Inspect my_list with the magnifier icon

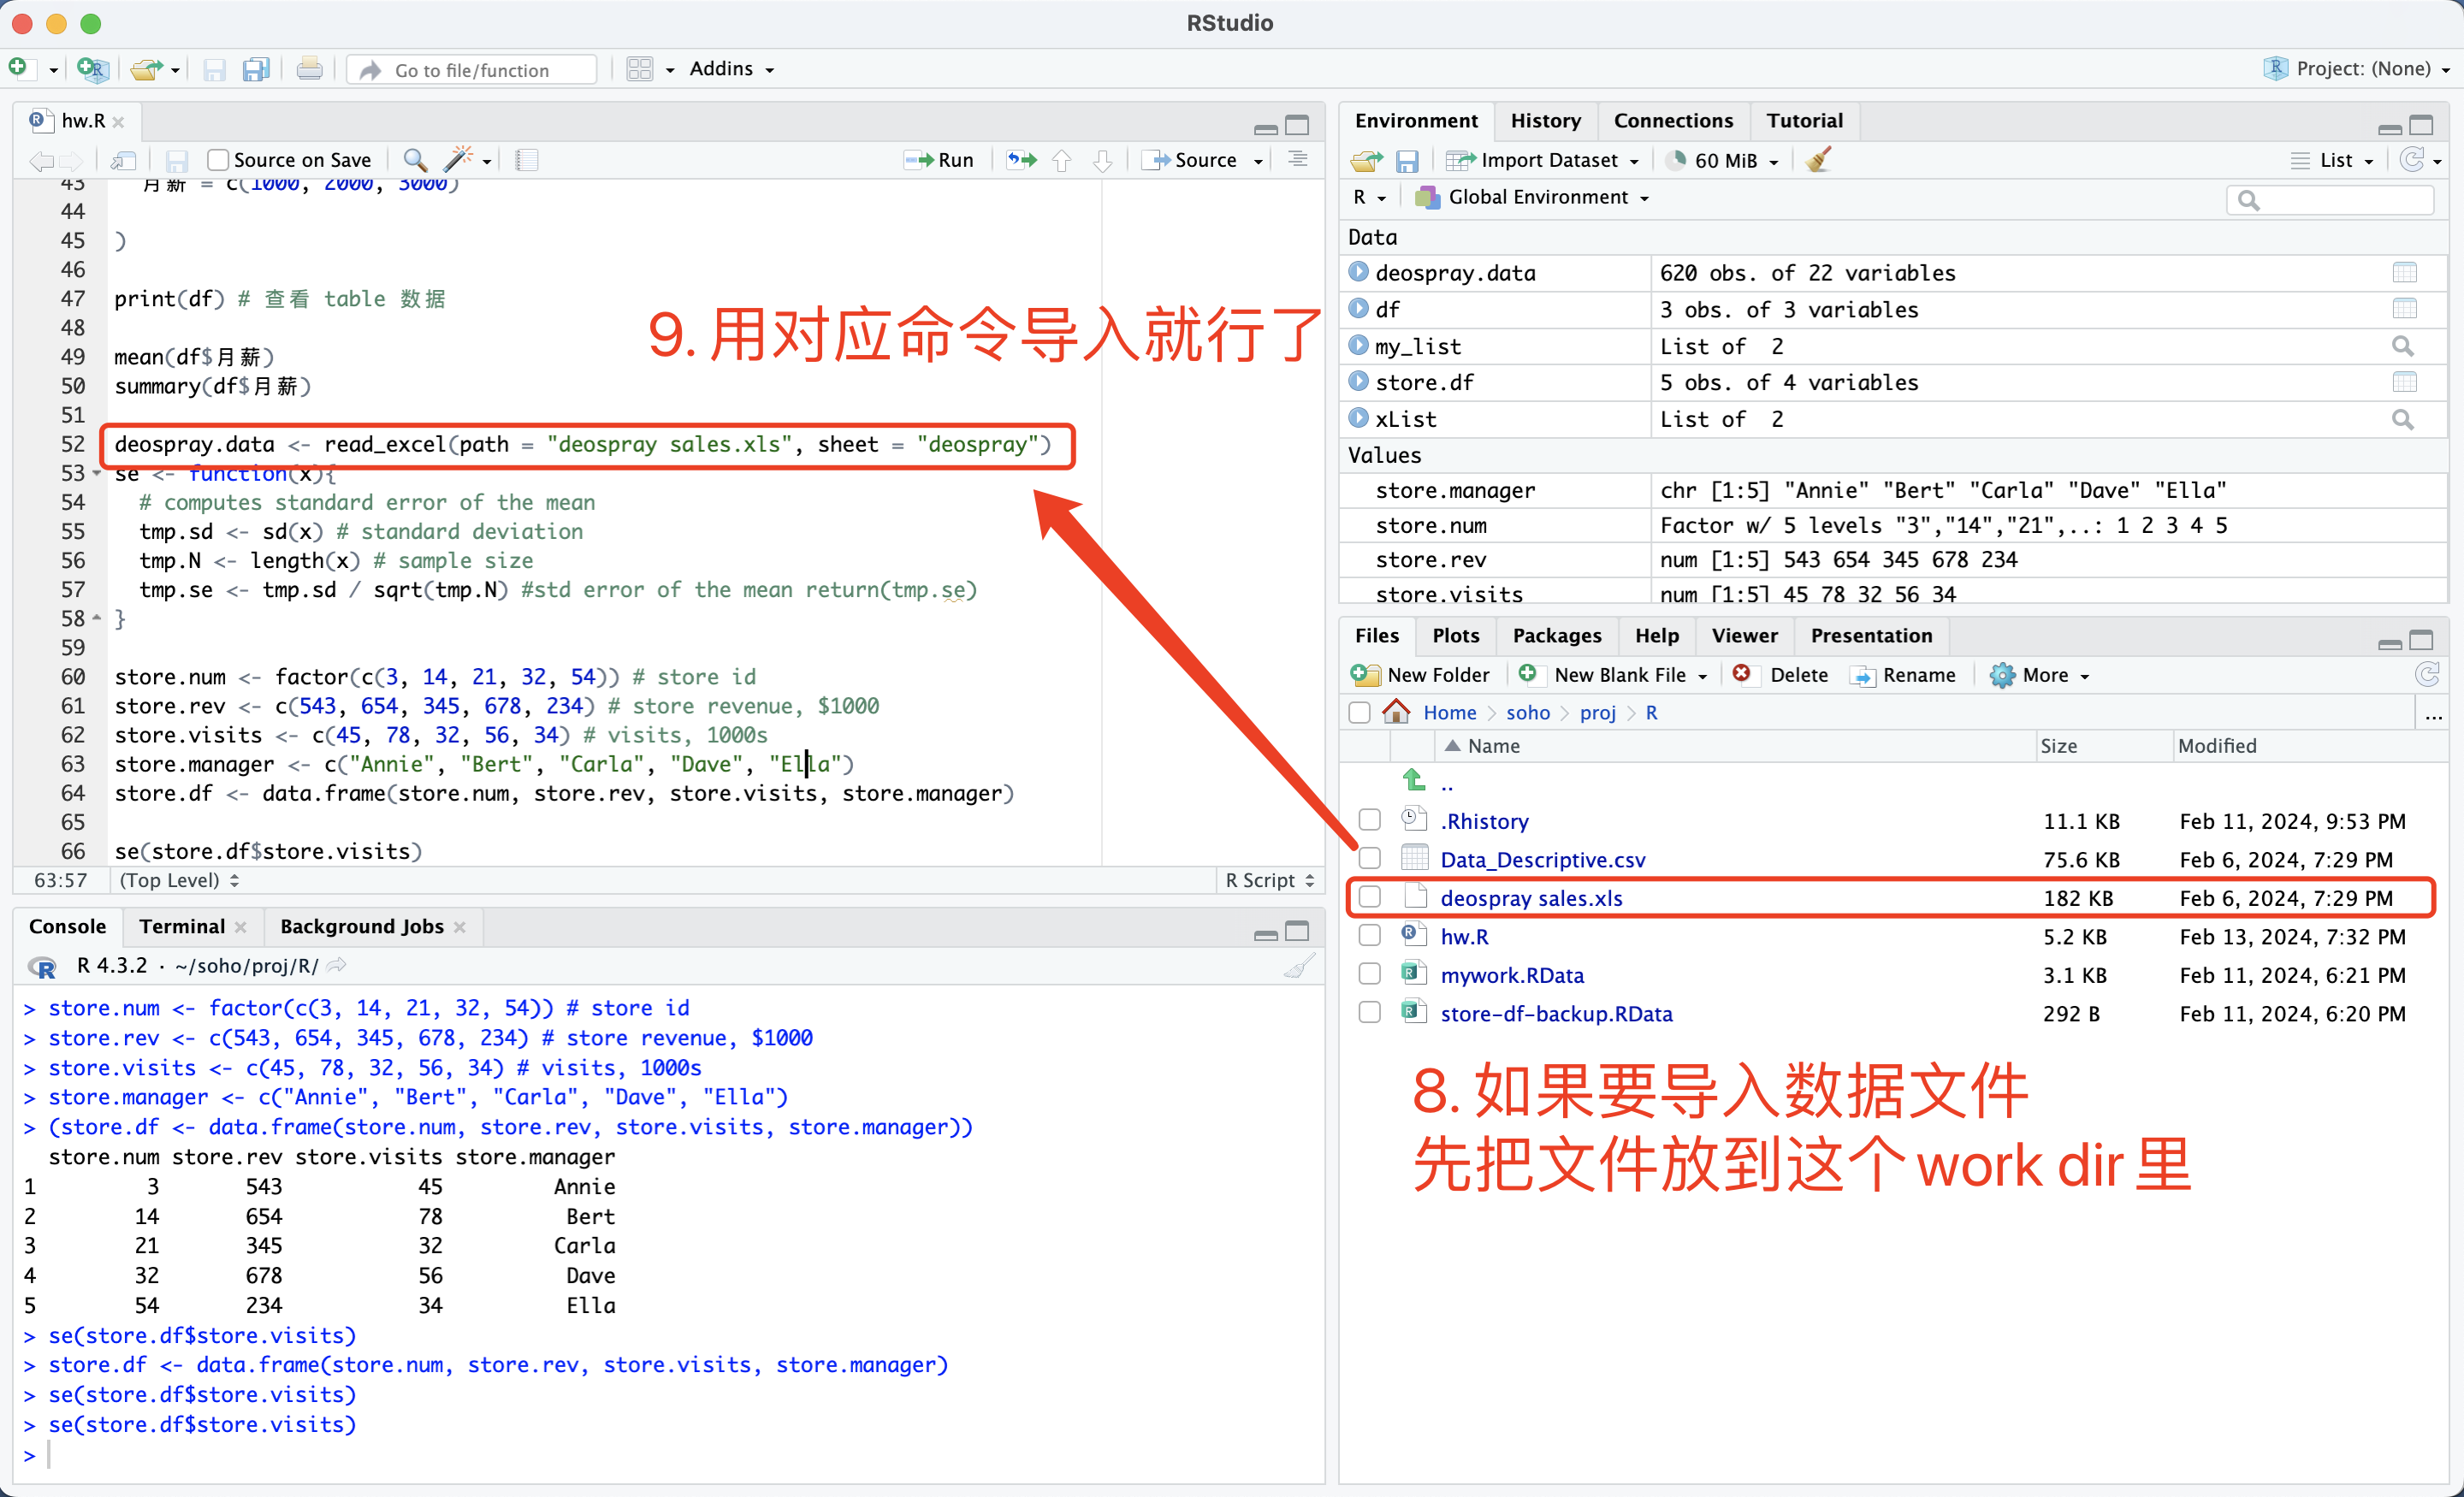pos(2402,346)
